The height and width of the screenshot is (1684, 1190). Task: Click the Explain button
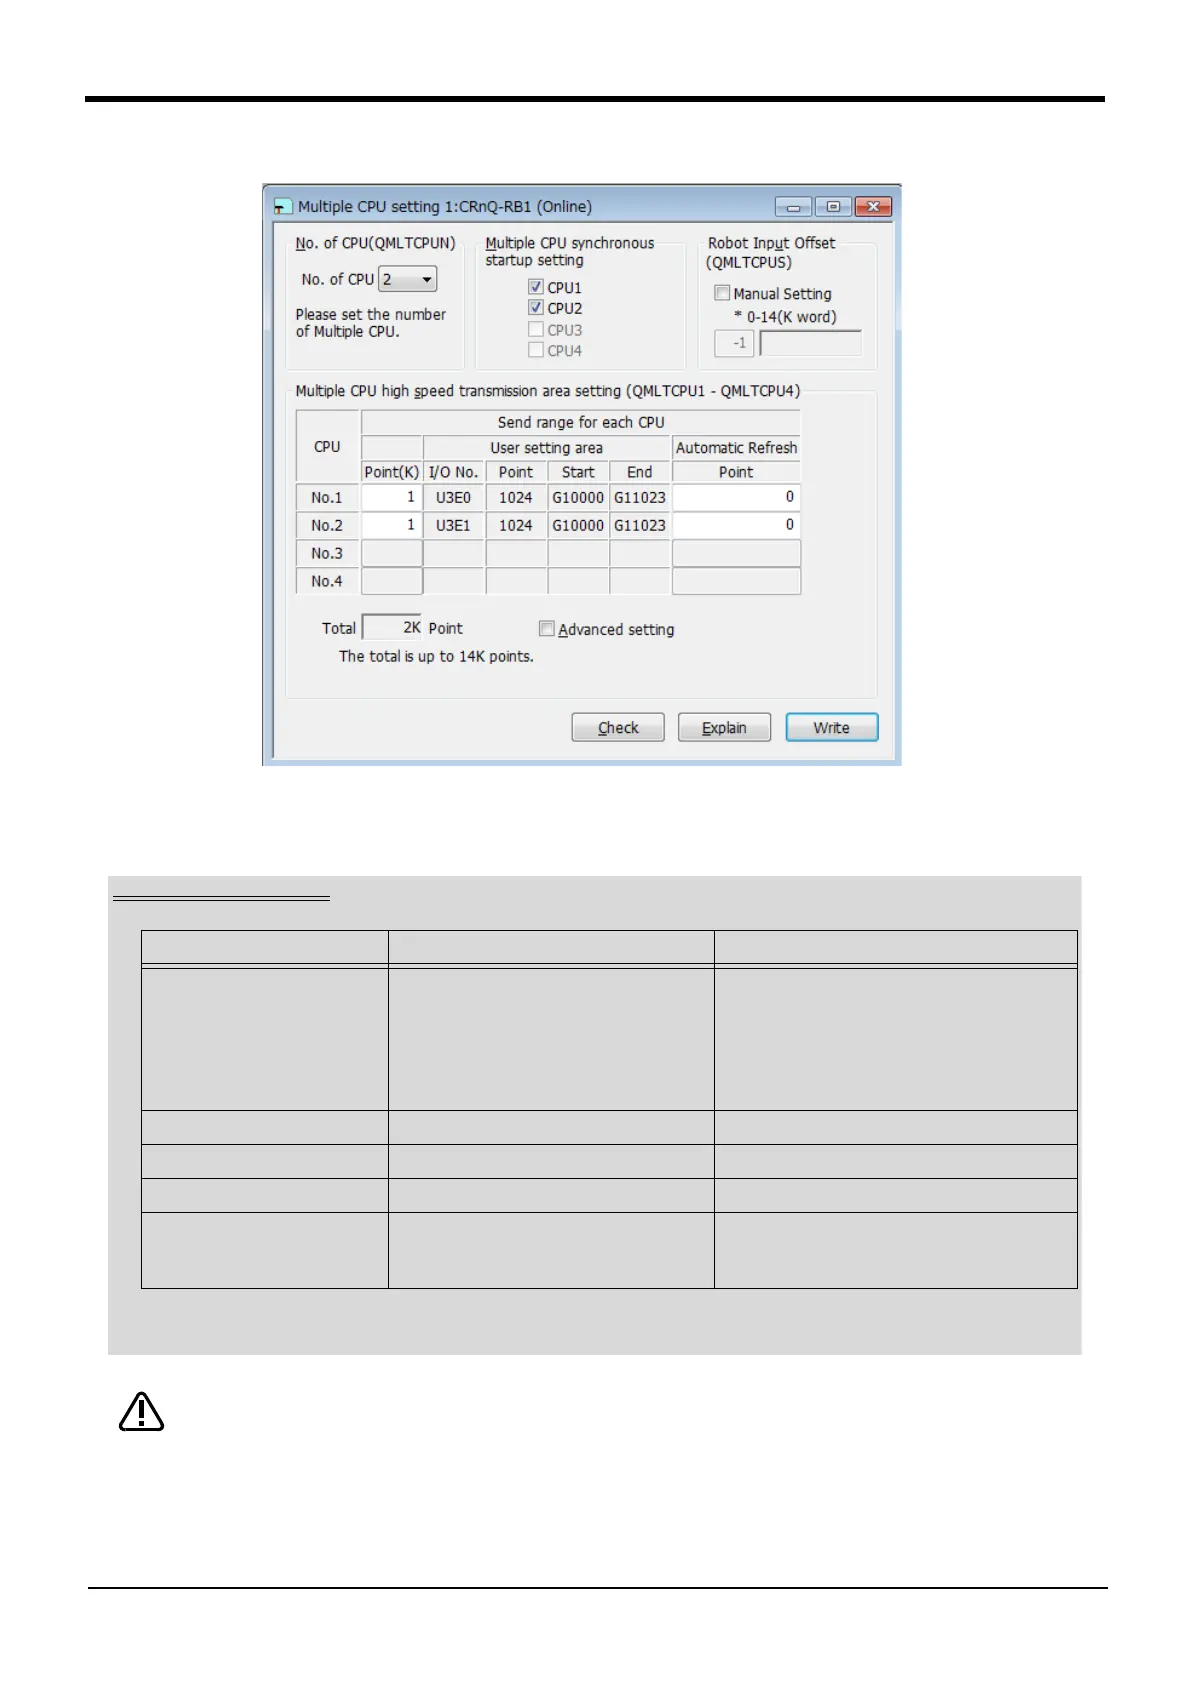click(724, 727)
